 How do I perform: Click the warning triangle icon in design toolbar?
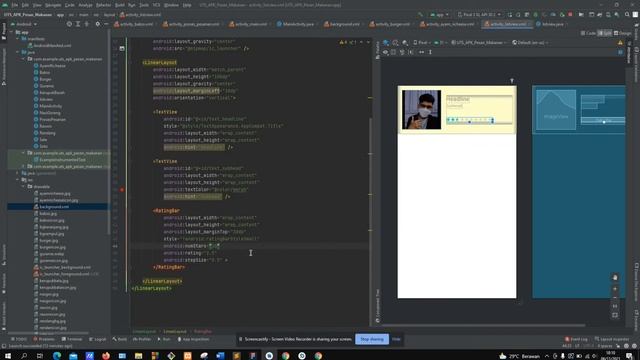coord(620,42)
